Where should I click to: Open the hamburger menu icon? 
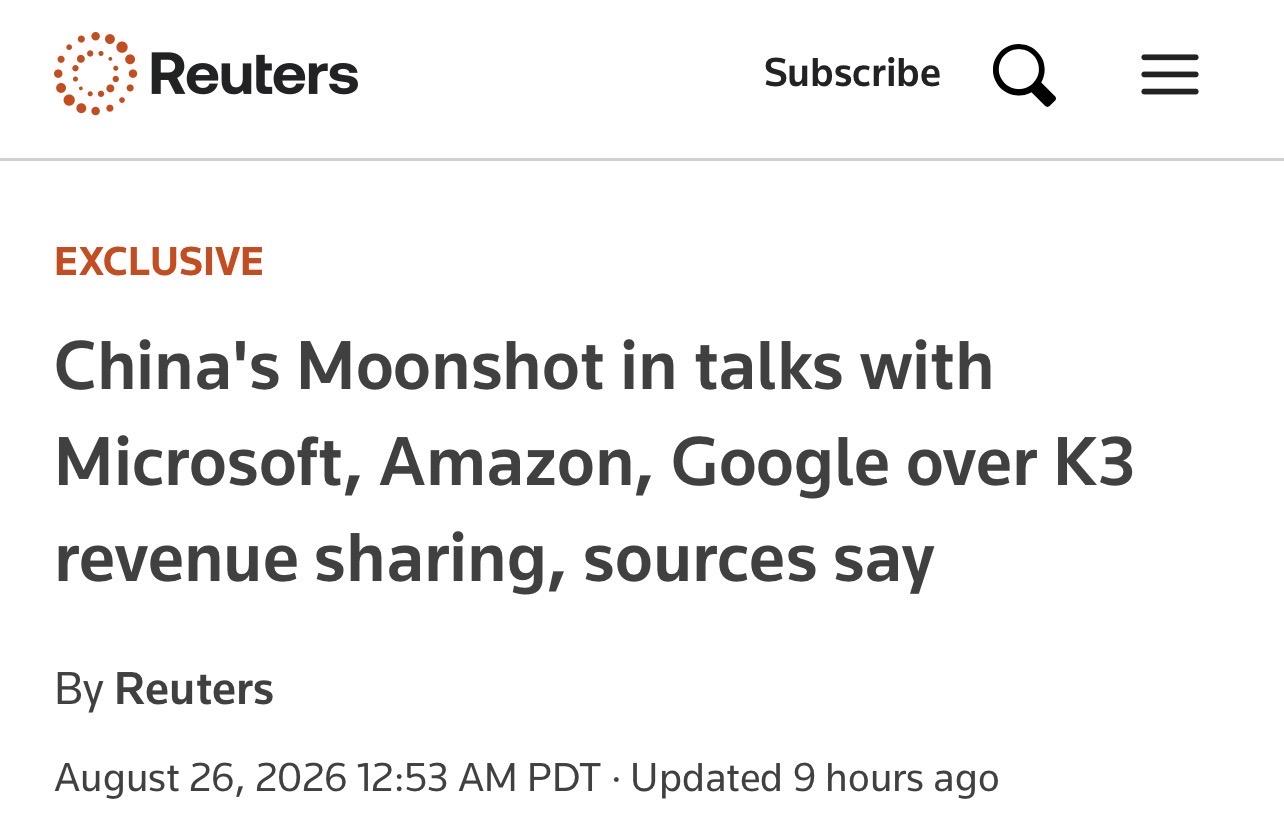click(x=1170, y=75)
